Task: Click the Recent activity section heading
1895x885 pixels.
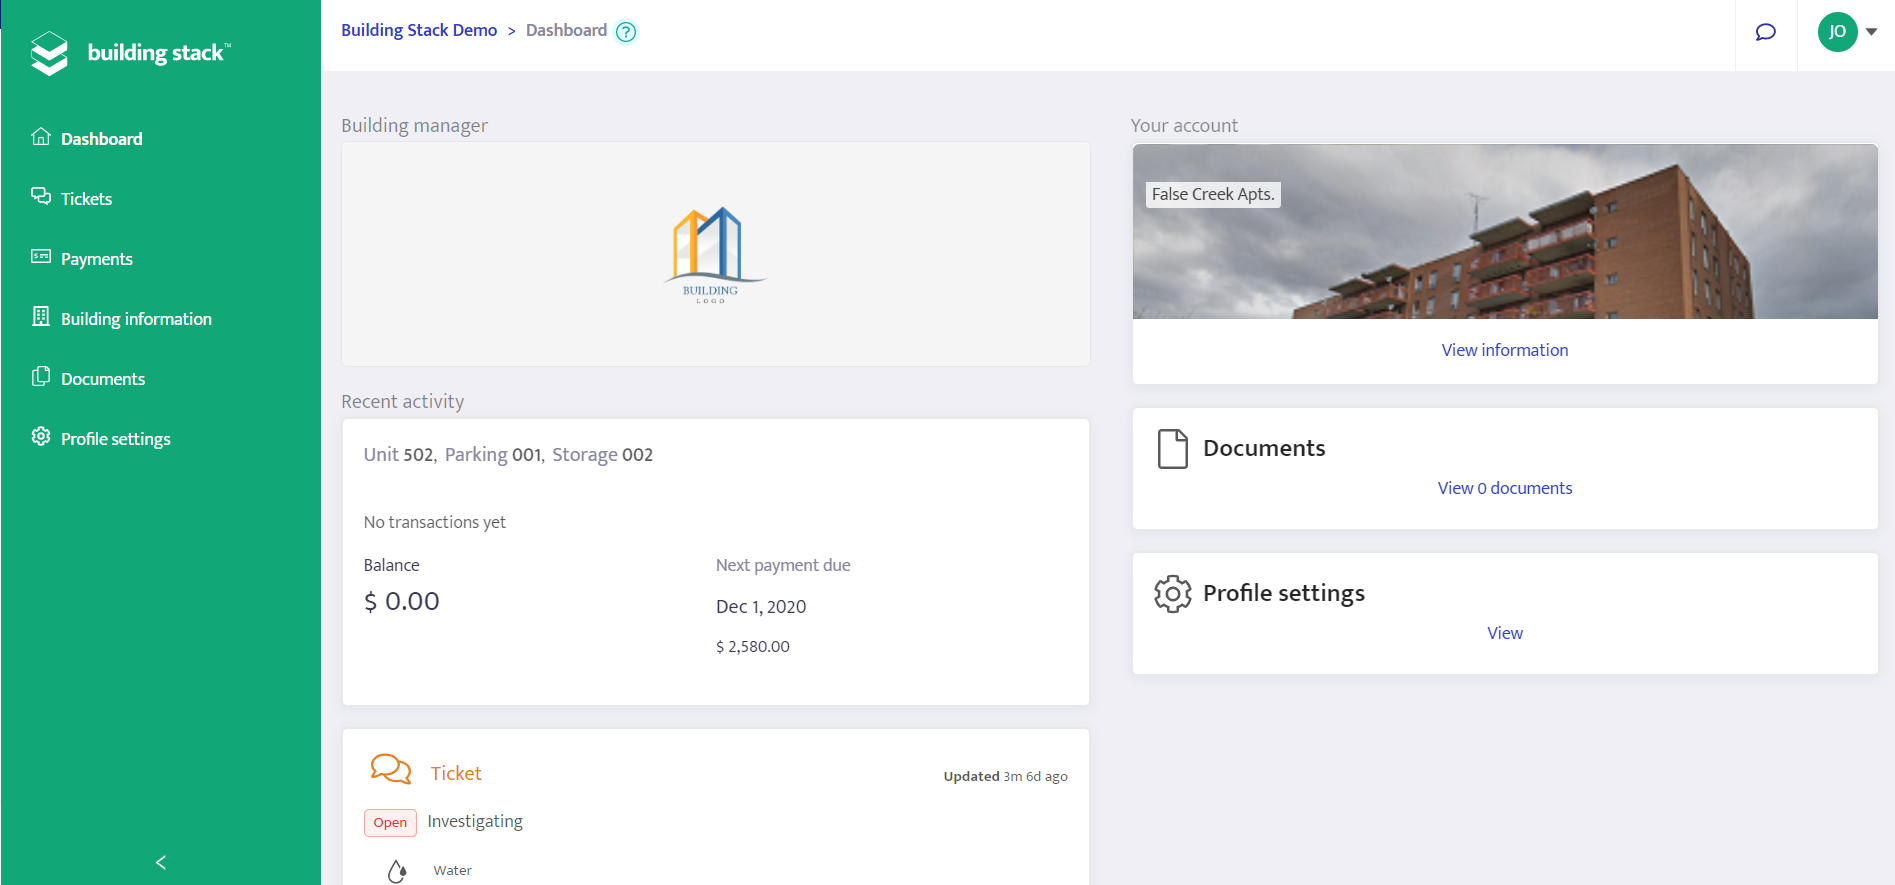Action: (403, 402)
